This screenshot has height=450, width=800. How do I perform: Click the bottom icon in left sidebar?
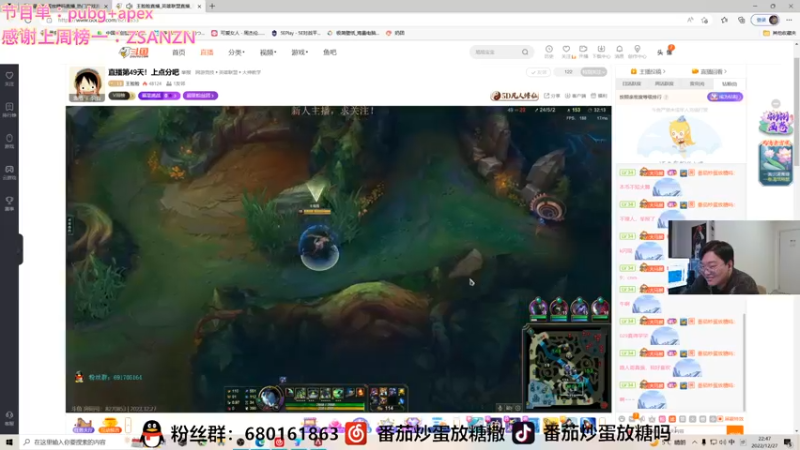pos(9,418)
